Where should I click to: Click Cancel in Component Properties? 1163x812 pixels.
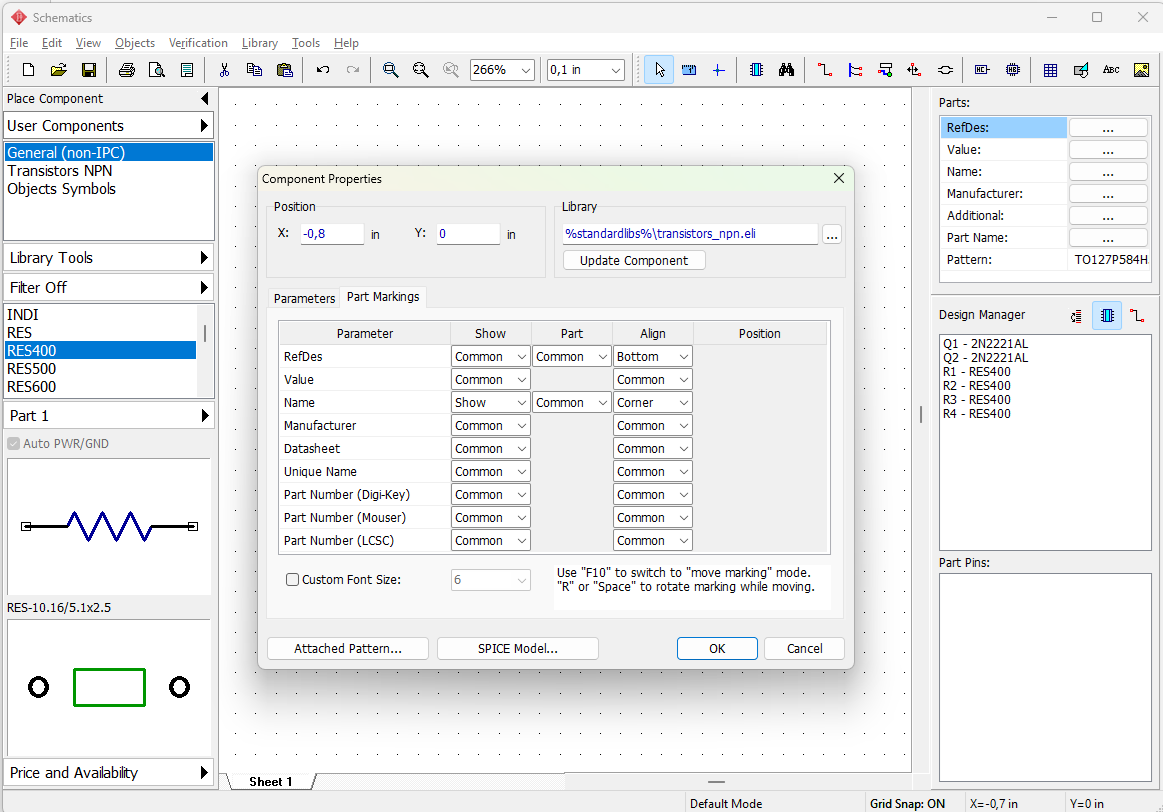pos(804,648)
